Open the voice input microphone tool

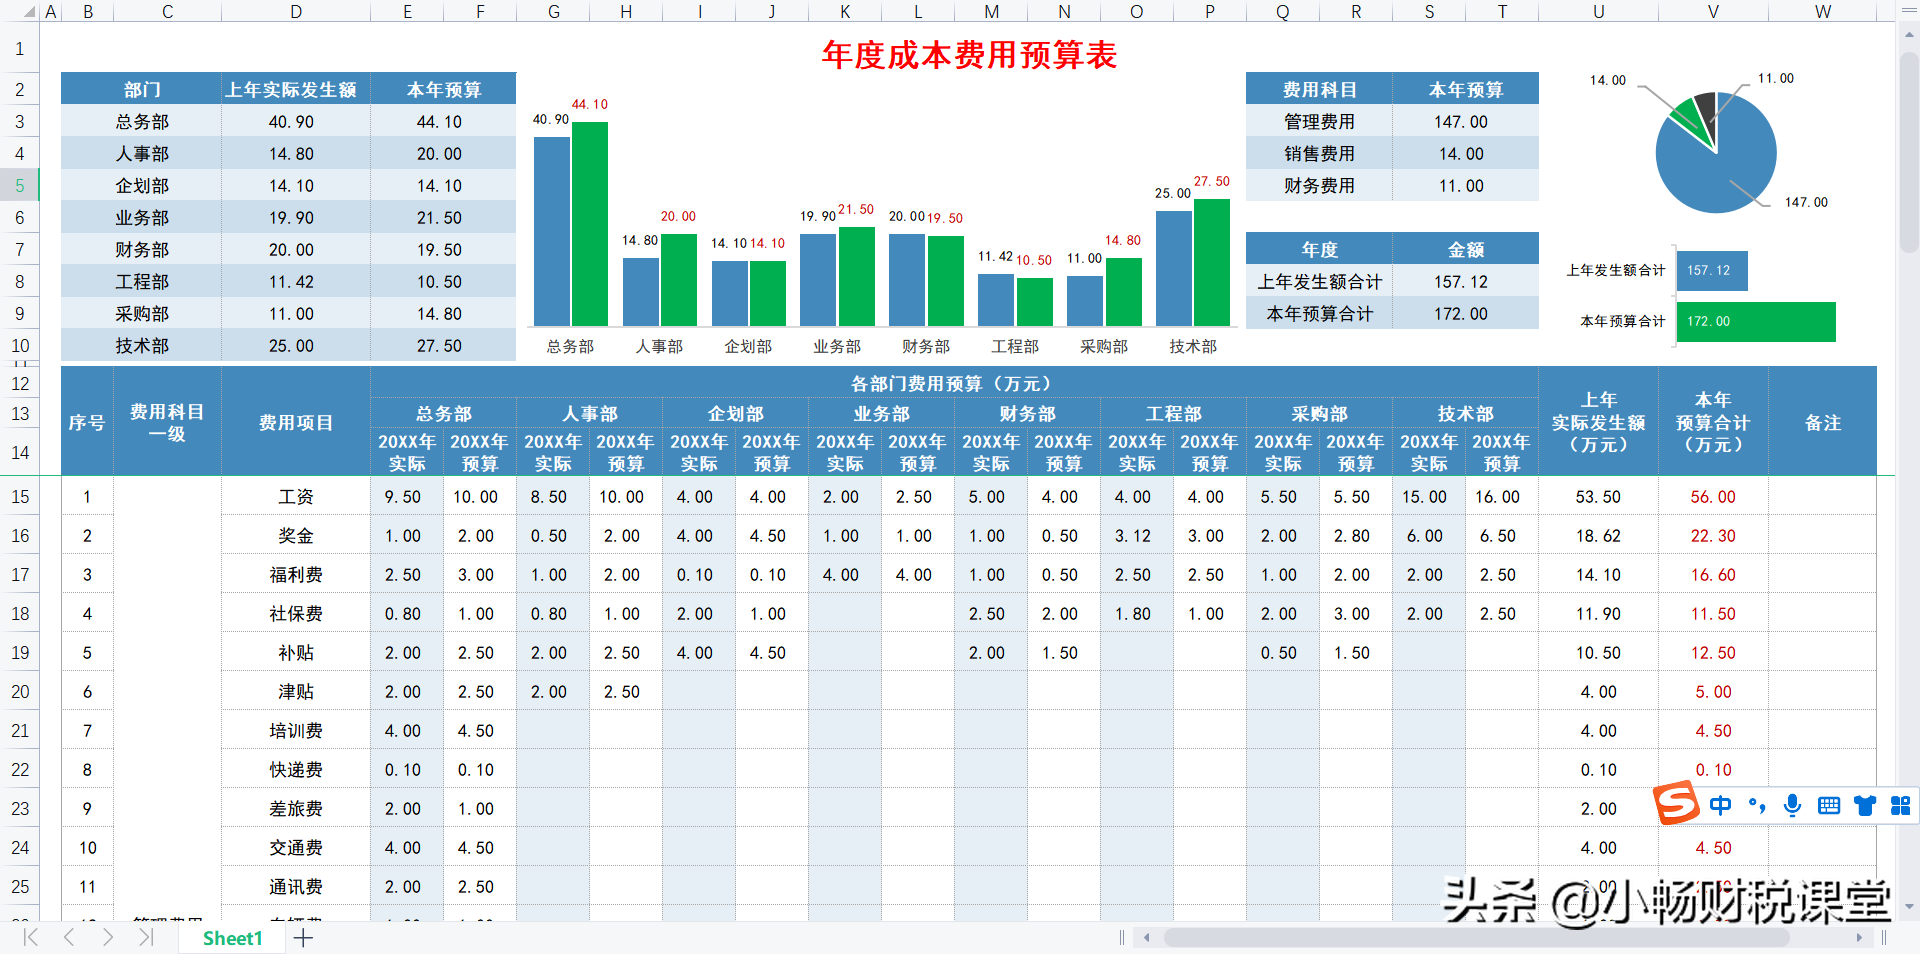pos(1792,805)
